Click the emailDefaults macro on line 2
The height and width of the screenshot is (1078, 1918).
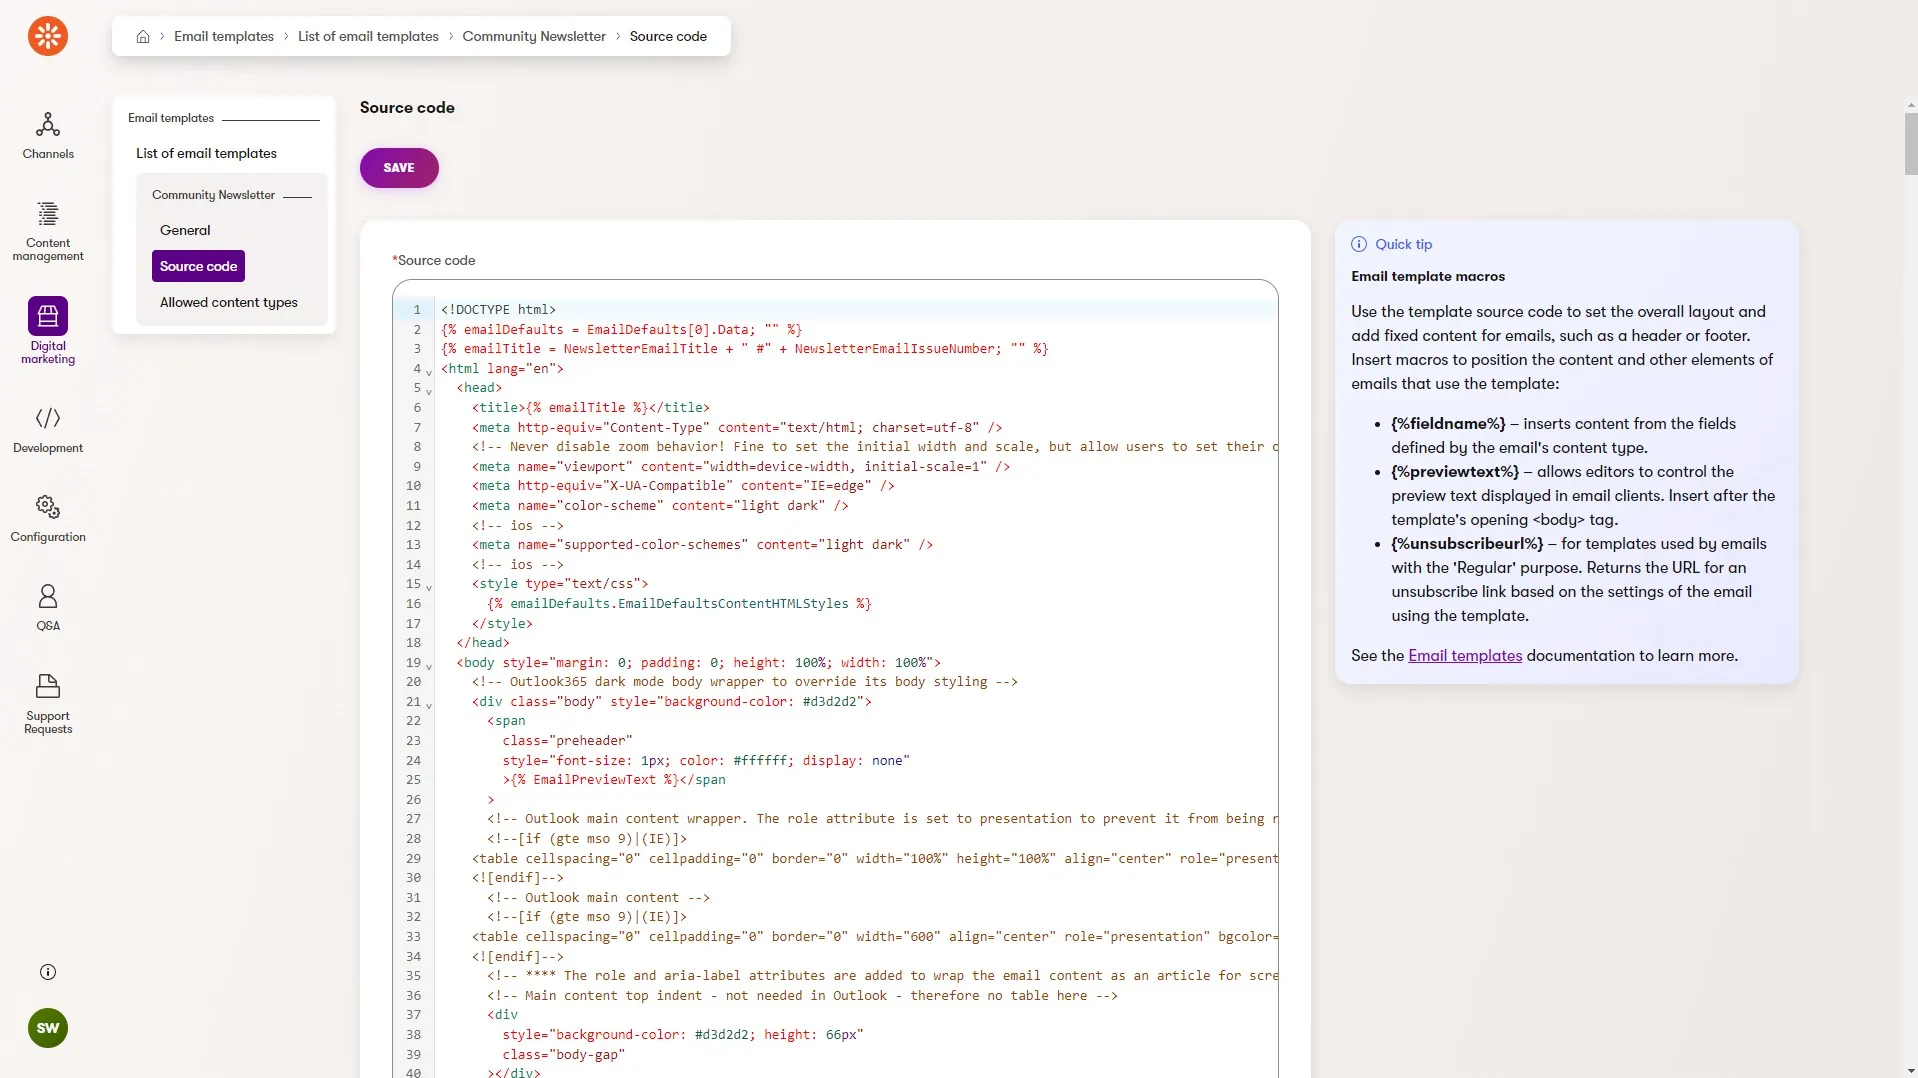pyautogui.click(x=621, y=329)
